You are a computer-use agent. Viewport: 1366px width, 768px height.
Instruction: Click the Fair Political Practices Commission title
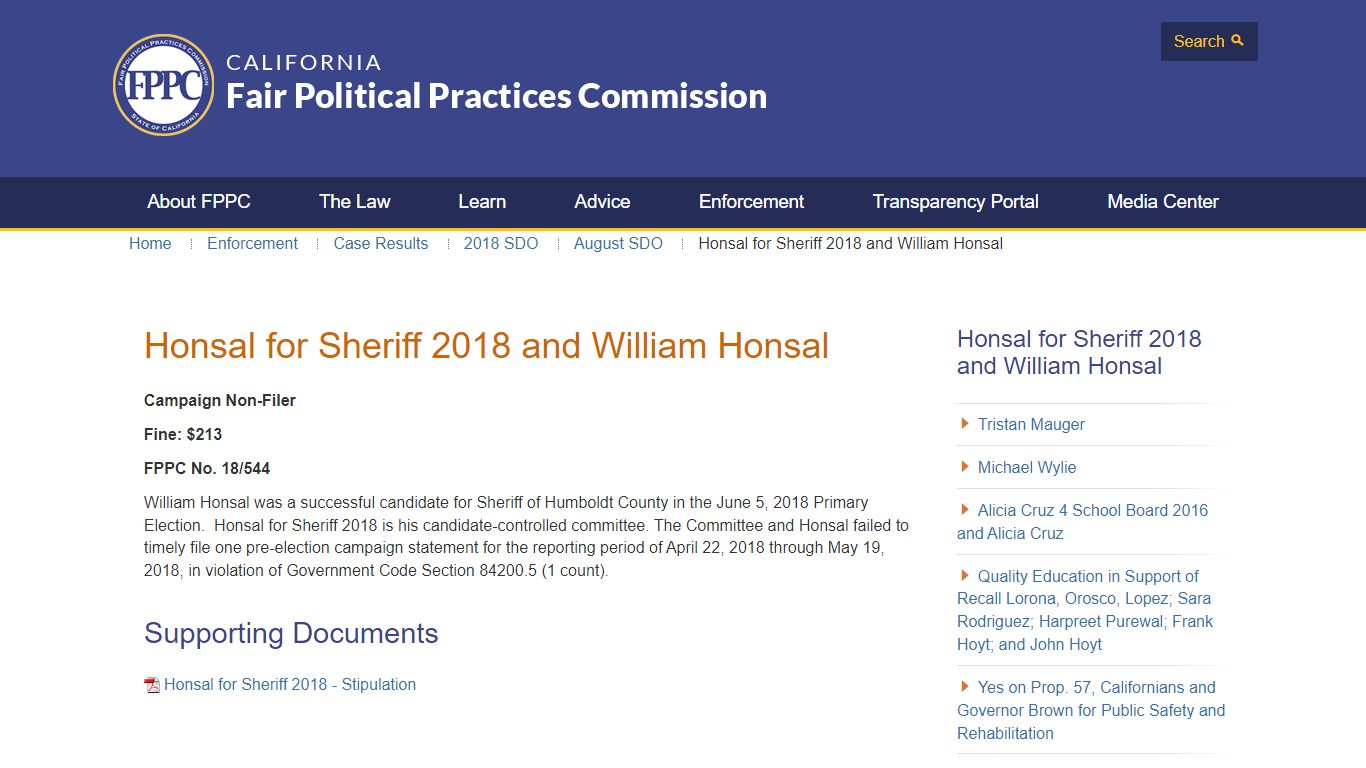496,96
